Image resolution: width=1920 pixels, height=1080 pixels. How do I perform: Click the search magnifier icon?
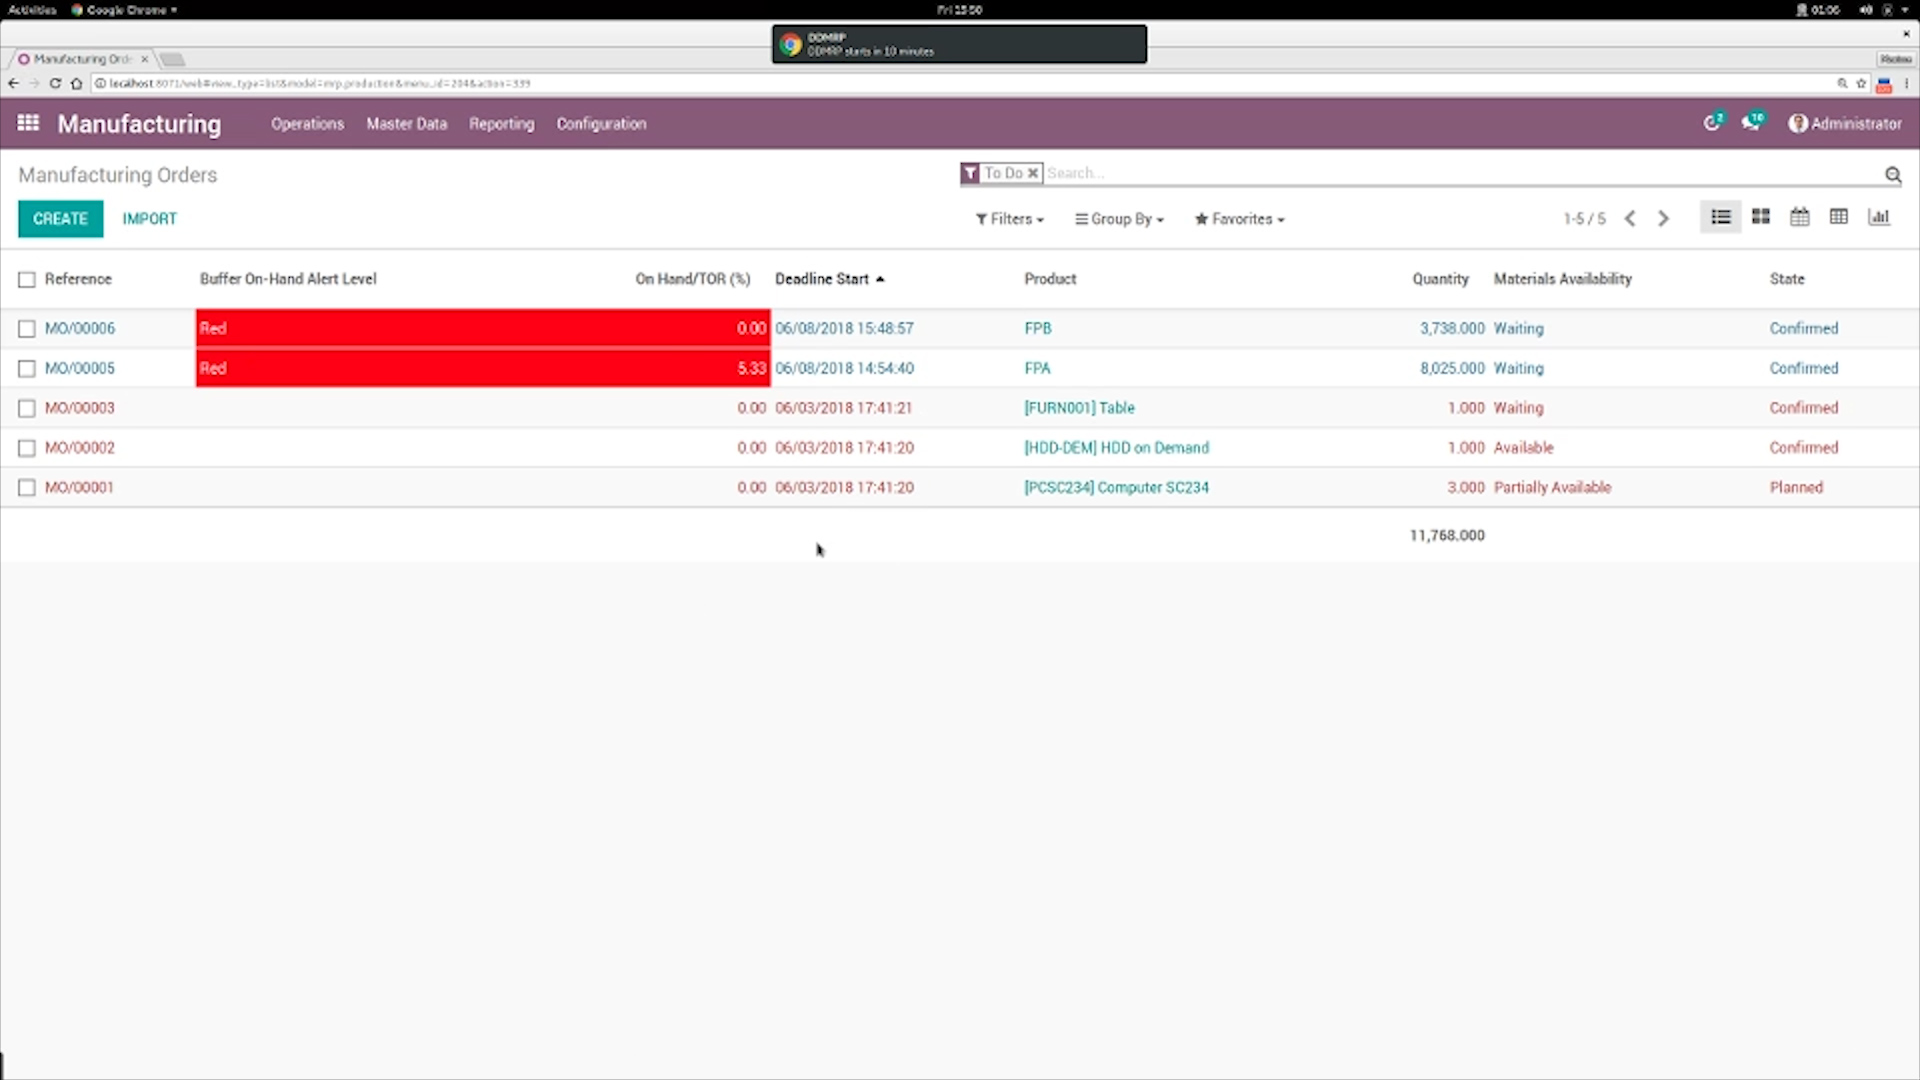coord(1893,174)
